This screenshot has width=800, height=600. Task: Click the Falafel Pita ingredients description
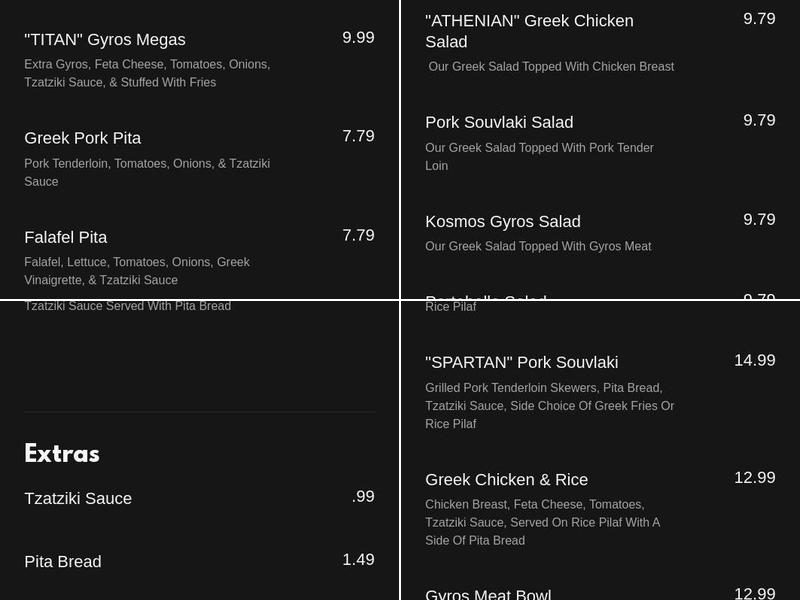point(137,271)
